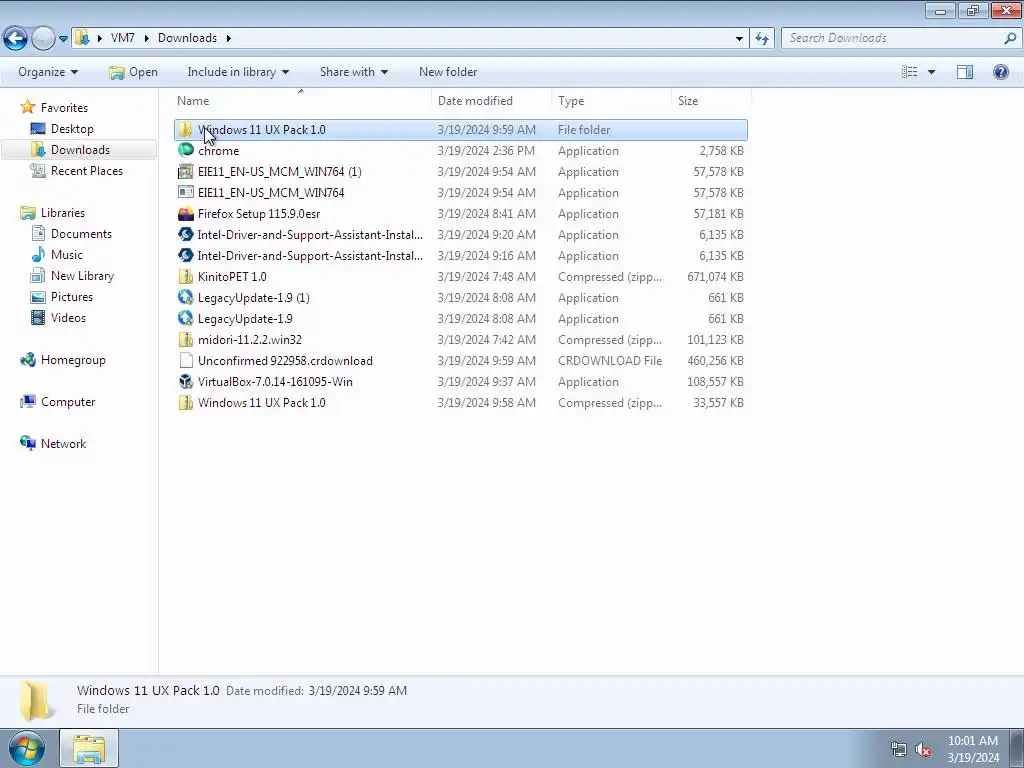Select Computer in navigation pane

[x=68, y=402]
